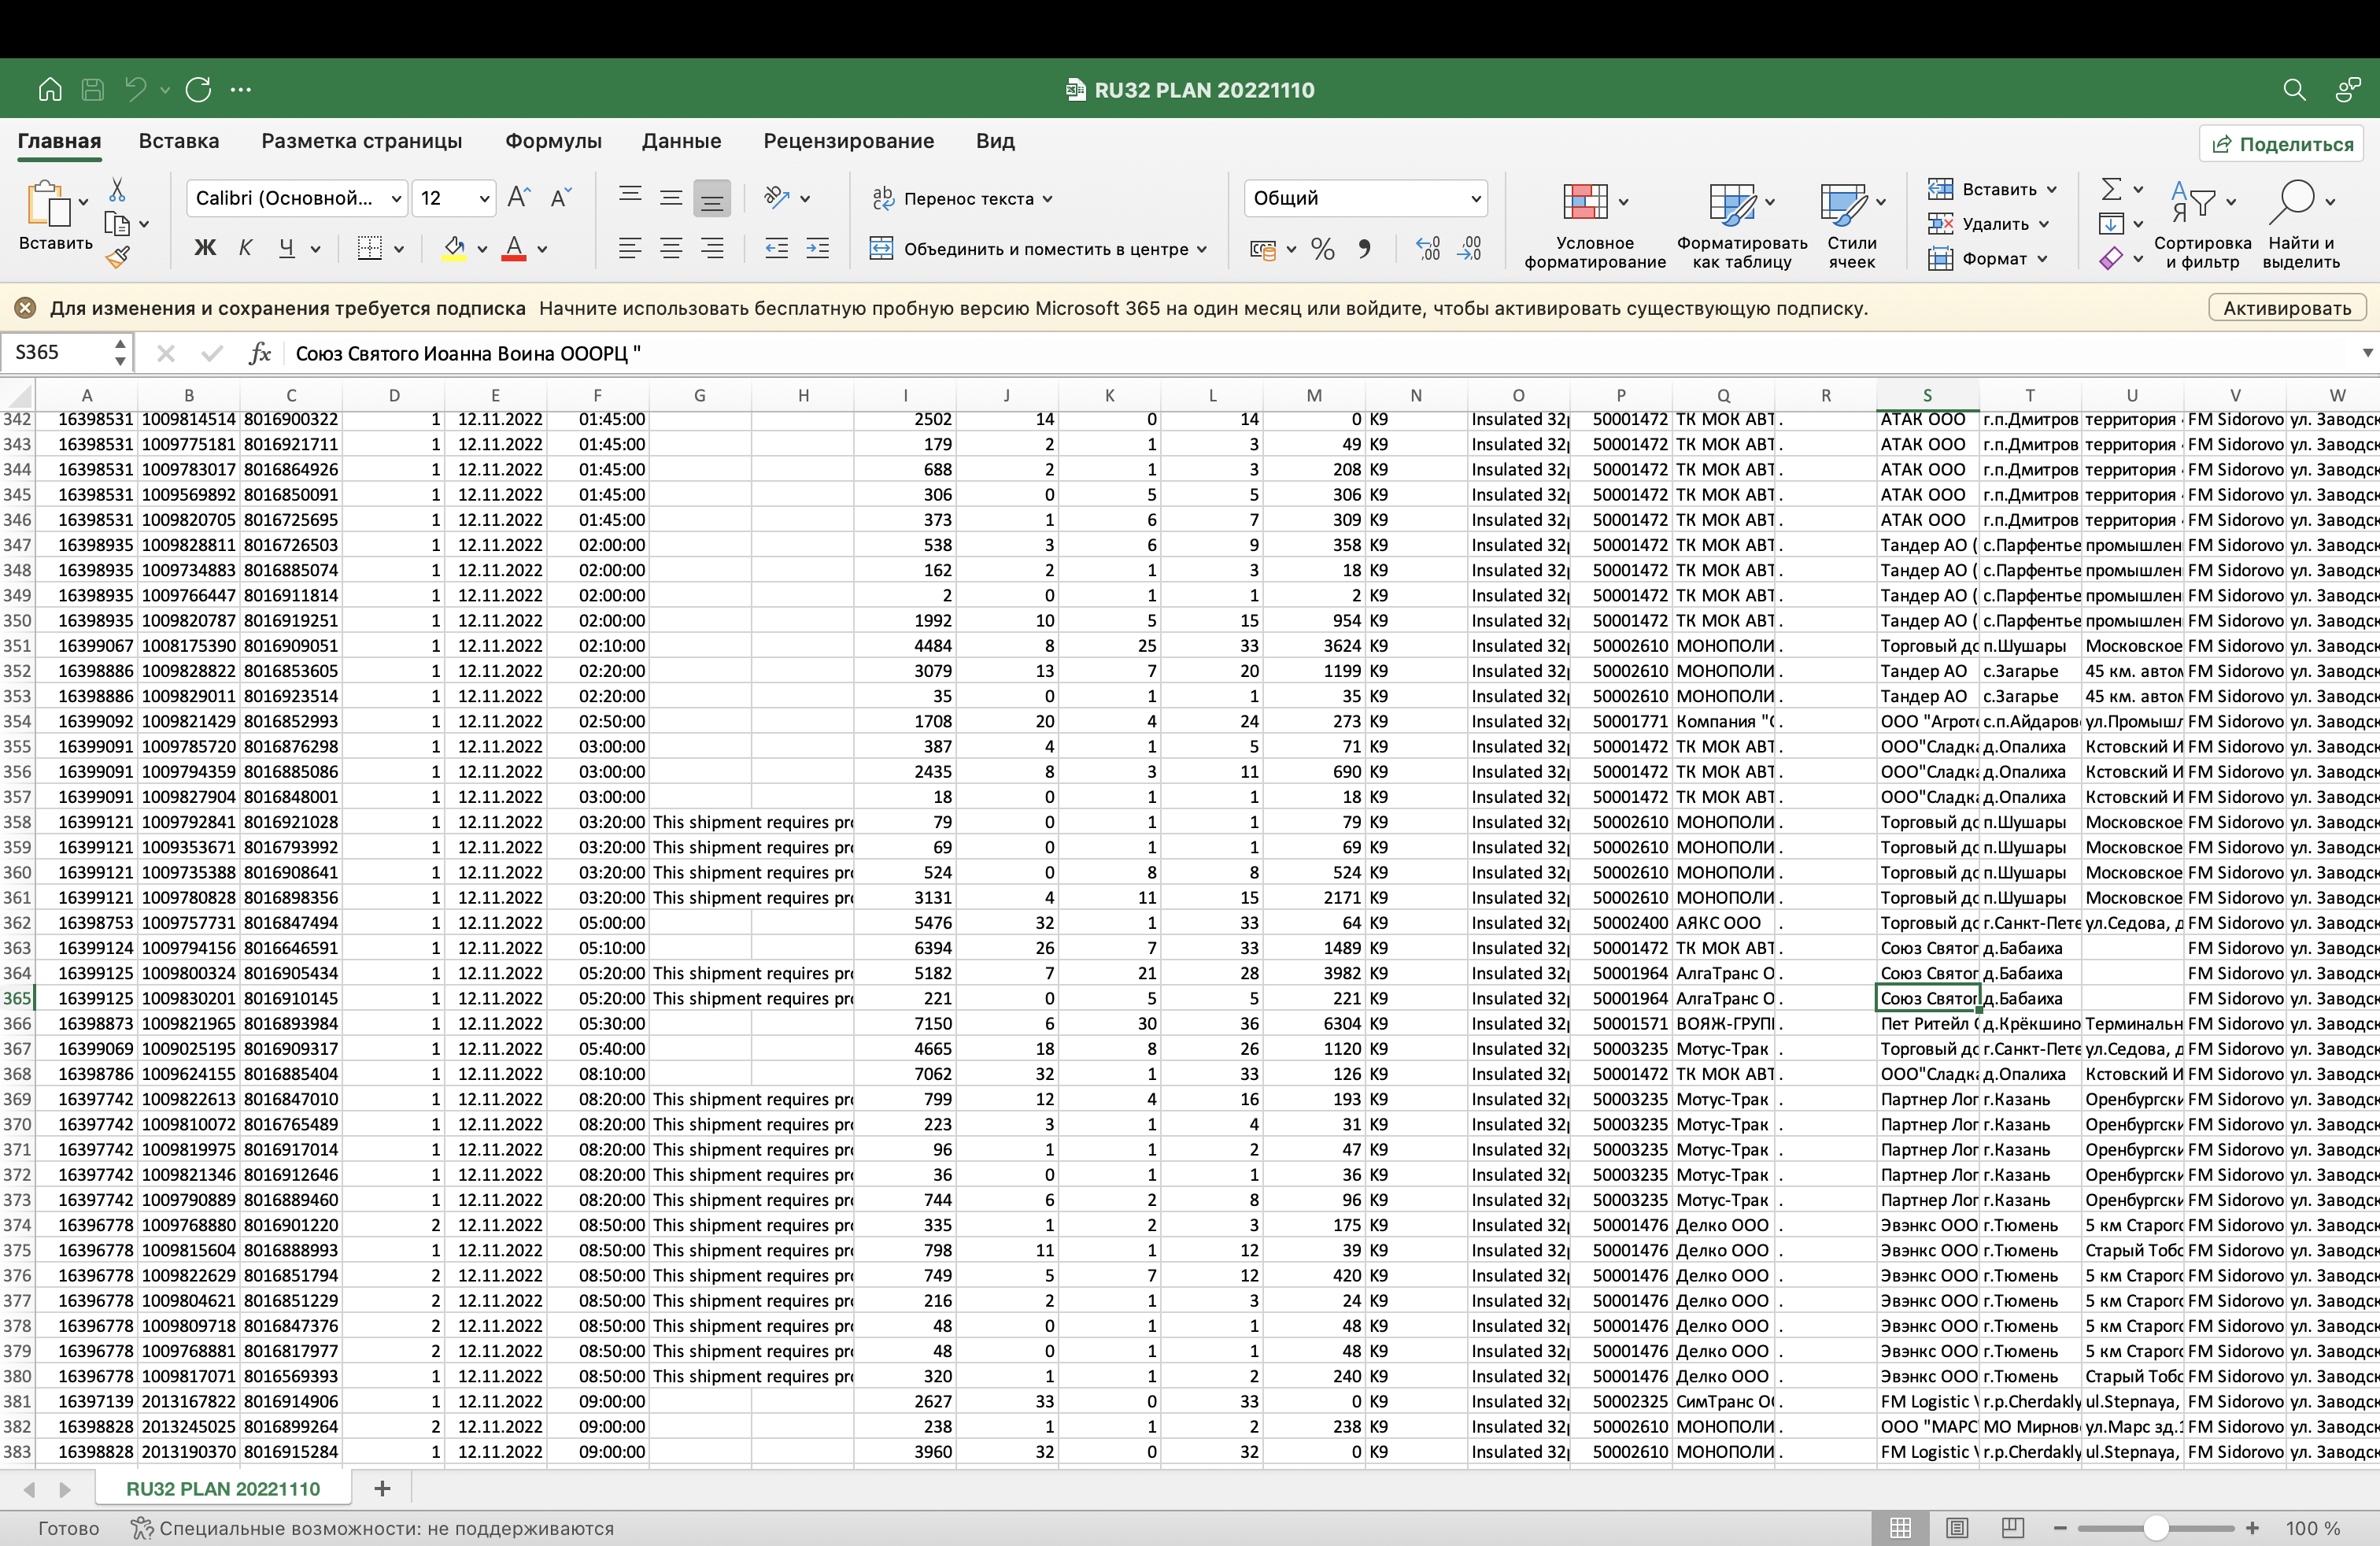
Task: Center text horizontally
Action: pos(671,248)
